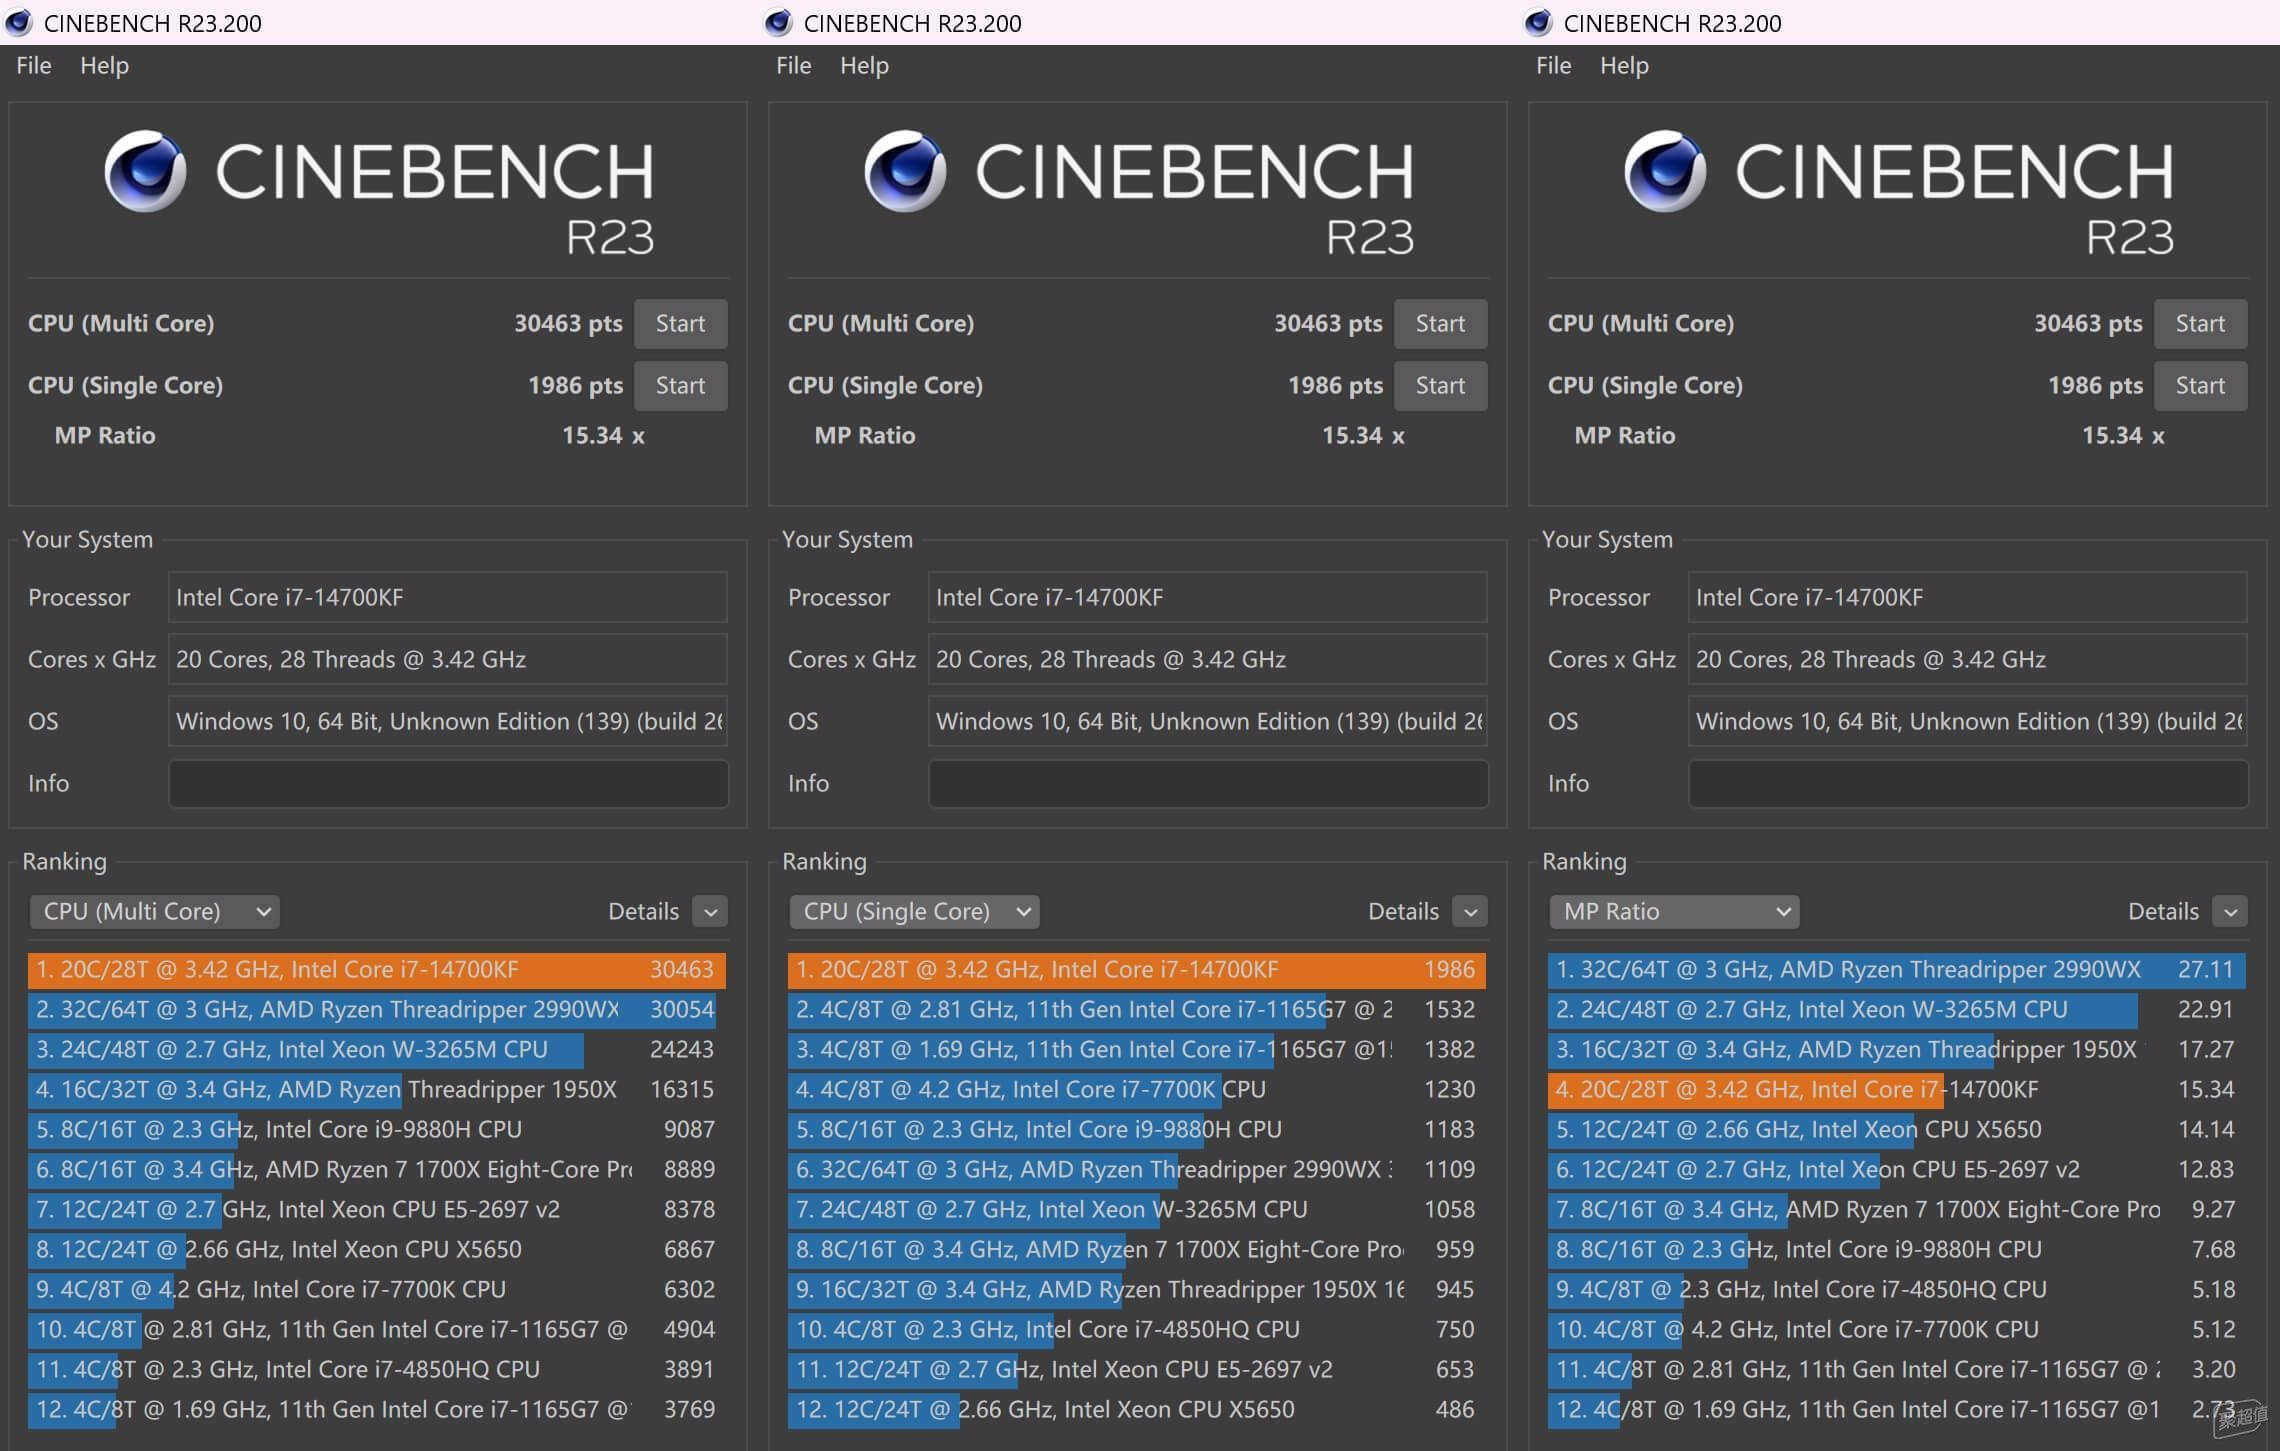Select i7-4850HQ row with ratio 5.18
This screenshot has height=1451, width=2280.
coord(1897,1289)
